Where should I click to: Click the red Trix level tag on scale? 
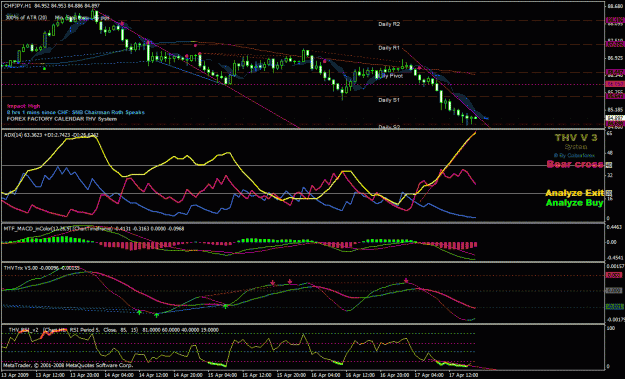click(x=614, y=275)
